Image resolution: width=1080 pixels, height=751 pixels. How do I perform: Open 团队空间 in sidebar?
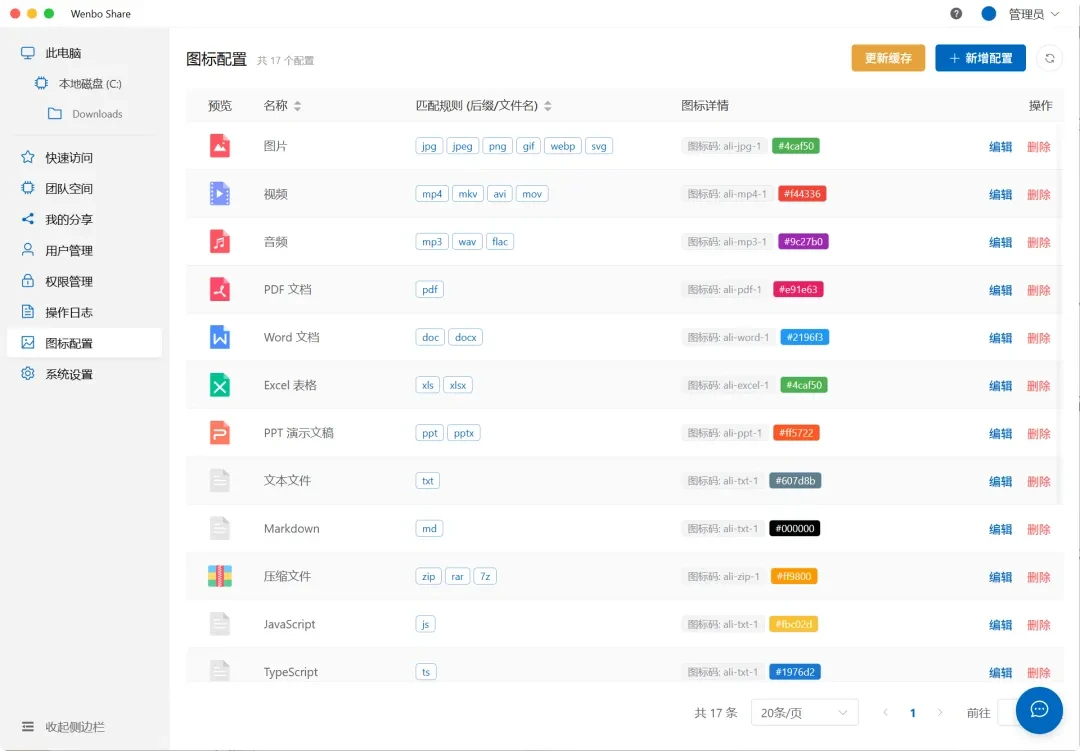[x=84, y=188]
